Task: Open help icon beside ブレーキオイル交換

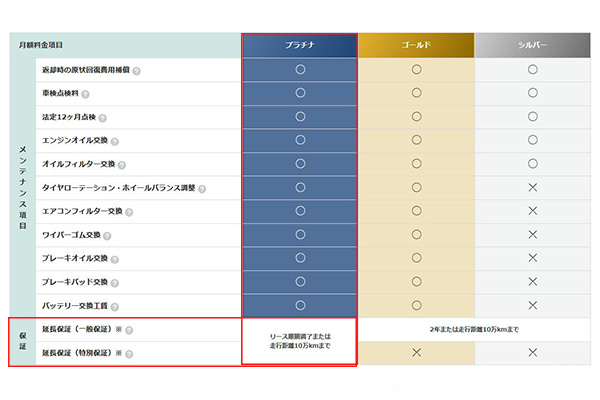Action: pyautogui.click(x=115, y=260)
